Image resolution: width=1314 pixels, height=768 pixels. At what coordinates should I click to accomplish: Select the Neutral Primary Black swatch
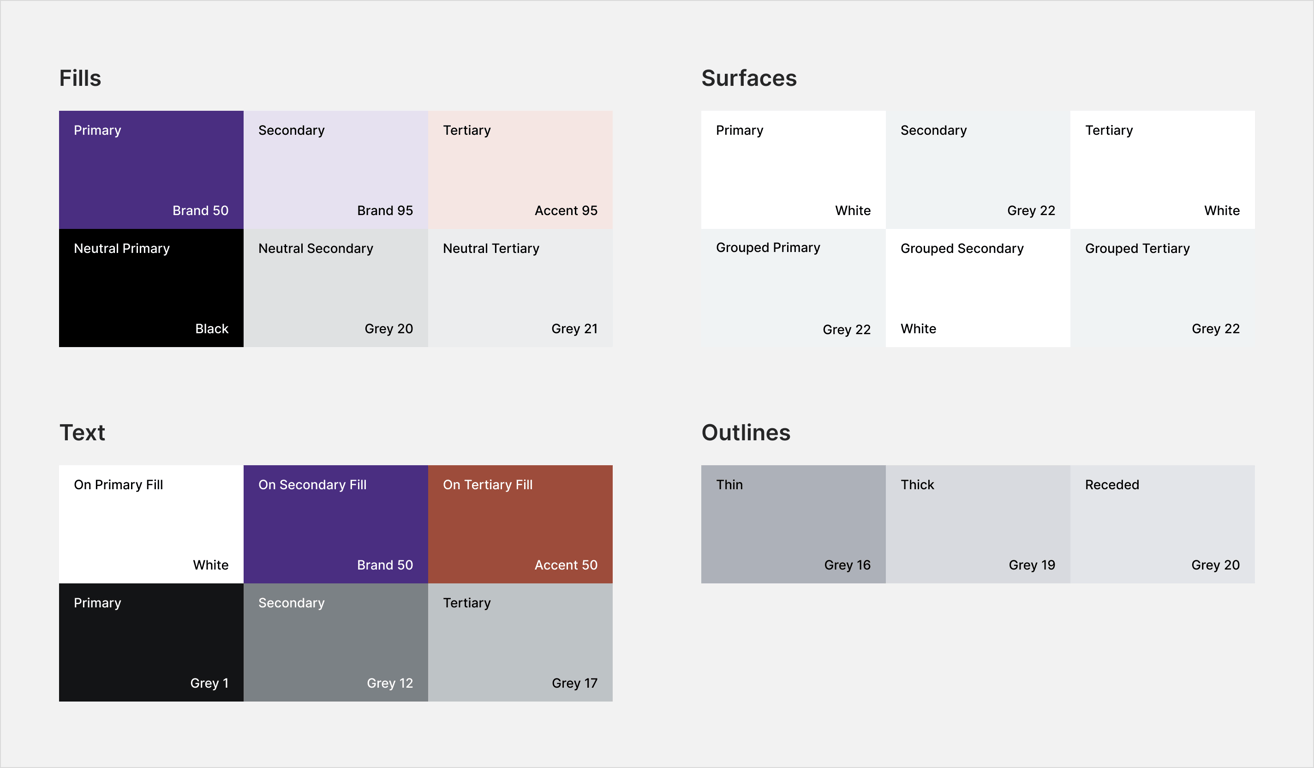pyautogui.click(x=151, y=288)
